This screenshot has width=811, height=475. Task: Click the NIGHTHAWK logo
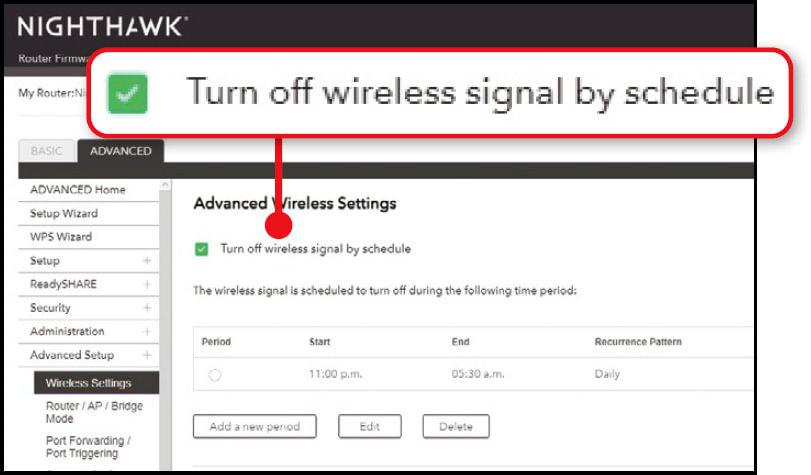(102, 27)
